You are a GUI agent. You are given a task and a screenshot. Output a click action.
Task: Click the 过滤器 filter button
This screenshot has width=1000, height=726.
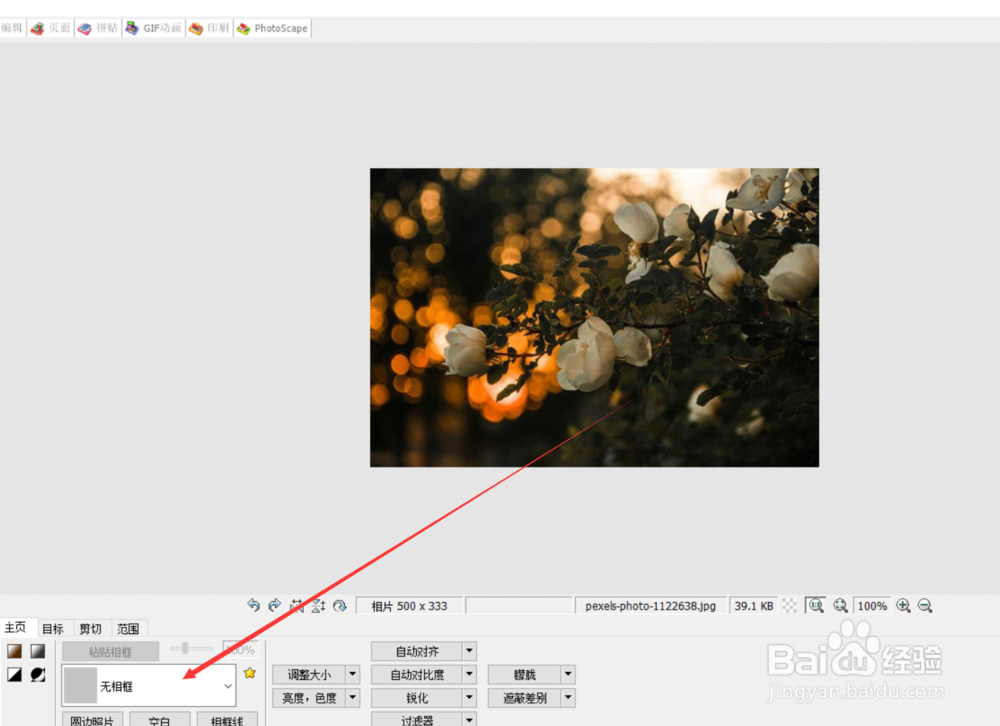[x=417, y=720]
